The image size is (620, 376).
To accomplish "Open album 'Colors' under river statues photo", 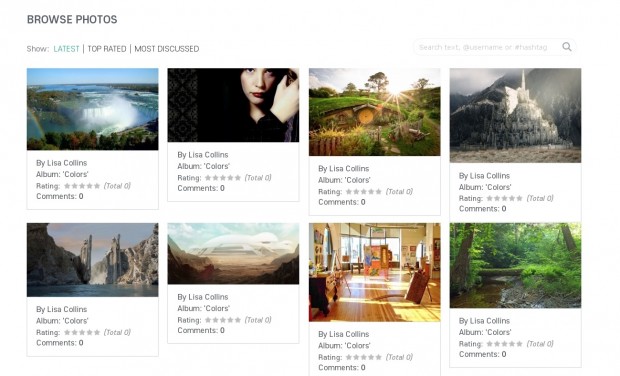I will pyautogui.click(x=62, y=321).
